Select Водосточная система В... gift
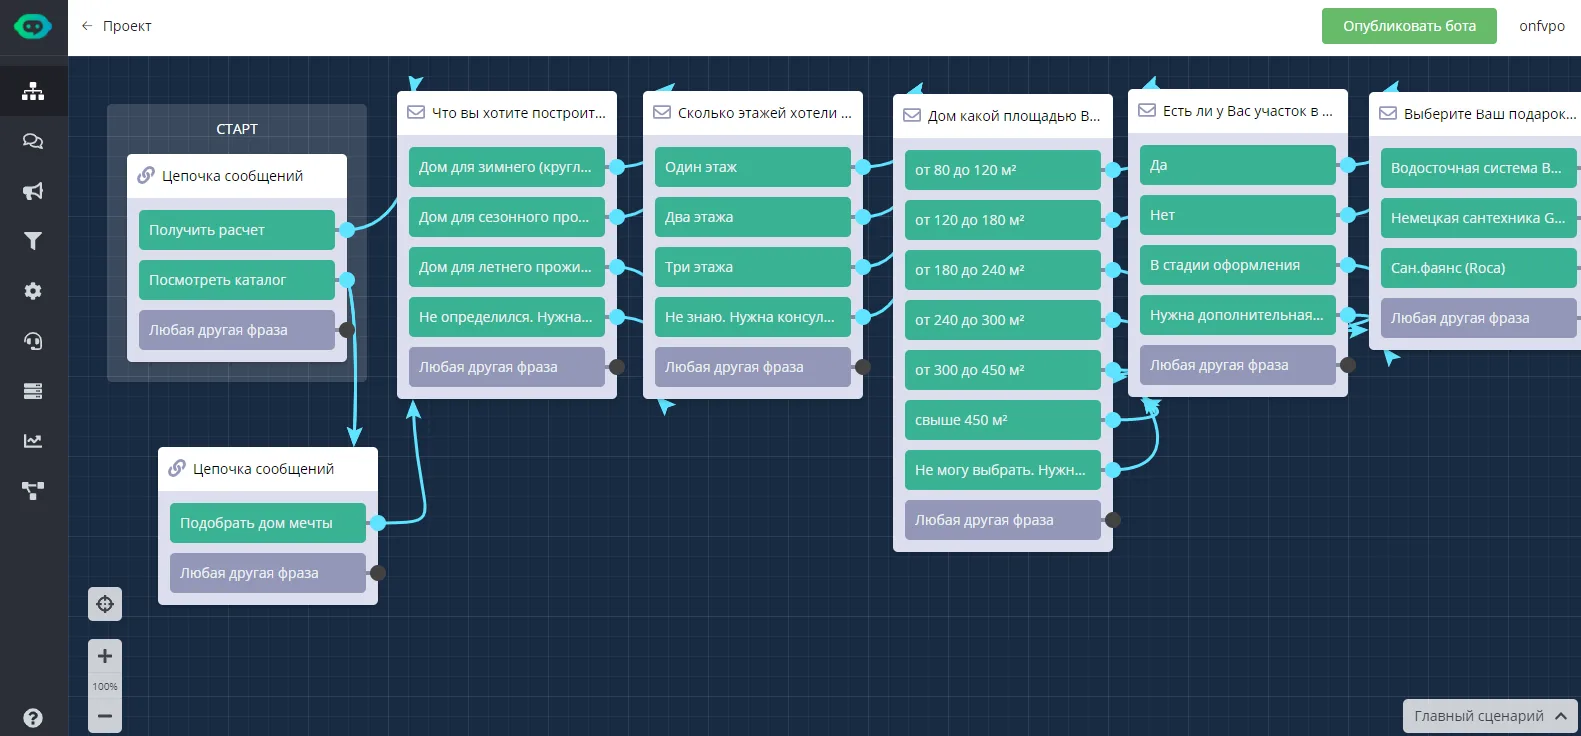 1479,168
